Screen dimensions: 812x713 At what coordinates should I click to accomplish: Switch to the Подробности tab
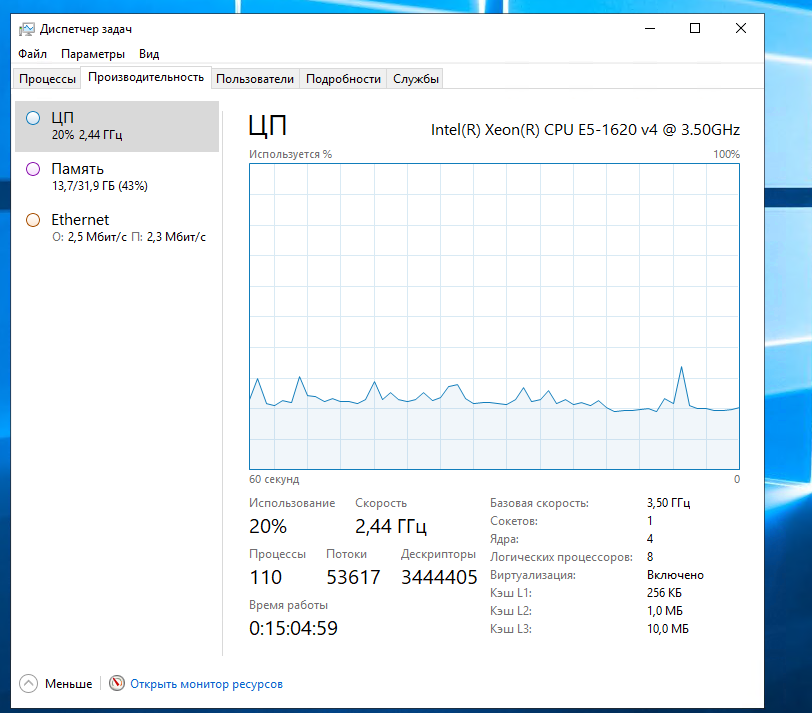coord(343,79)
